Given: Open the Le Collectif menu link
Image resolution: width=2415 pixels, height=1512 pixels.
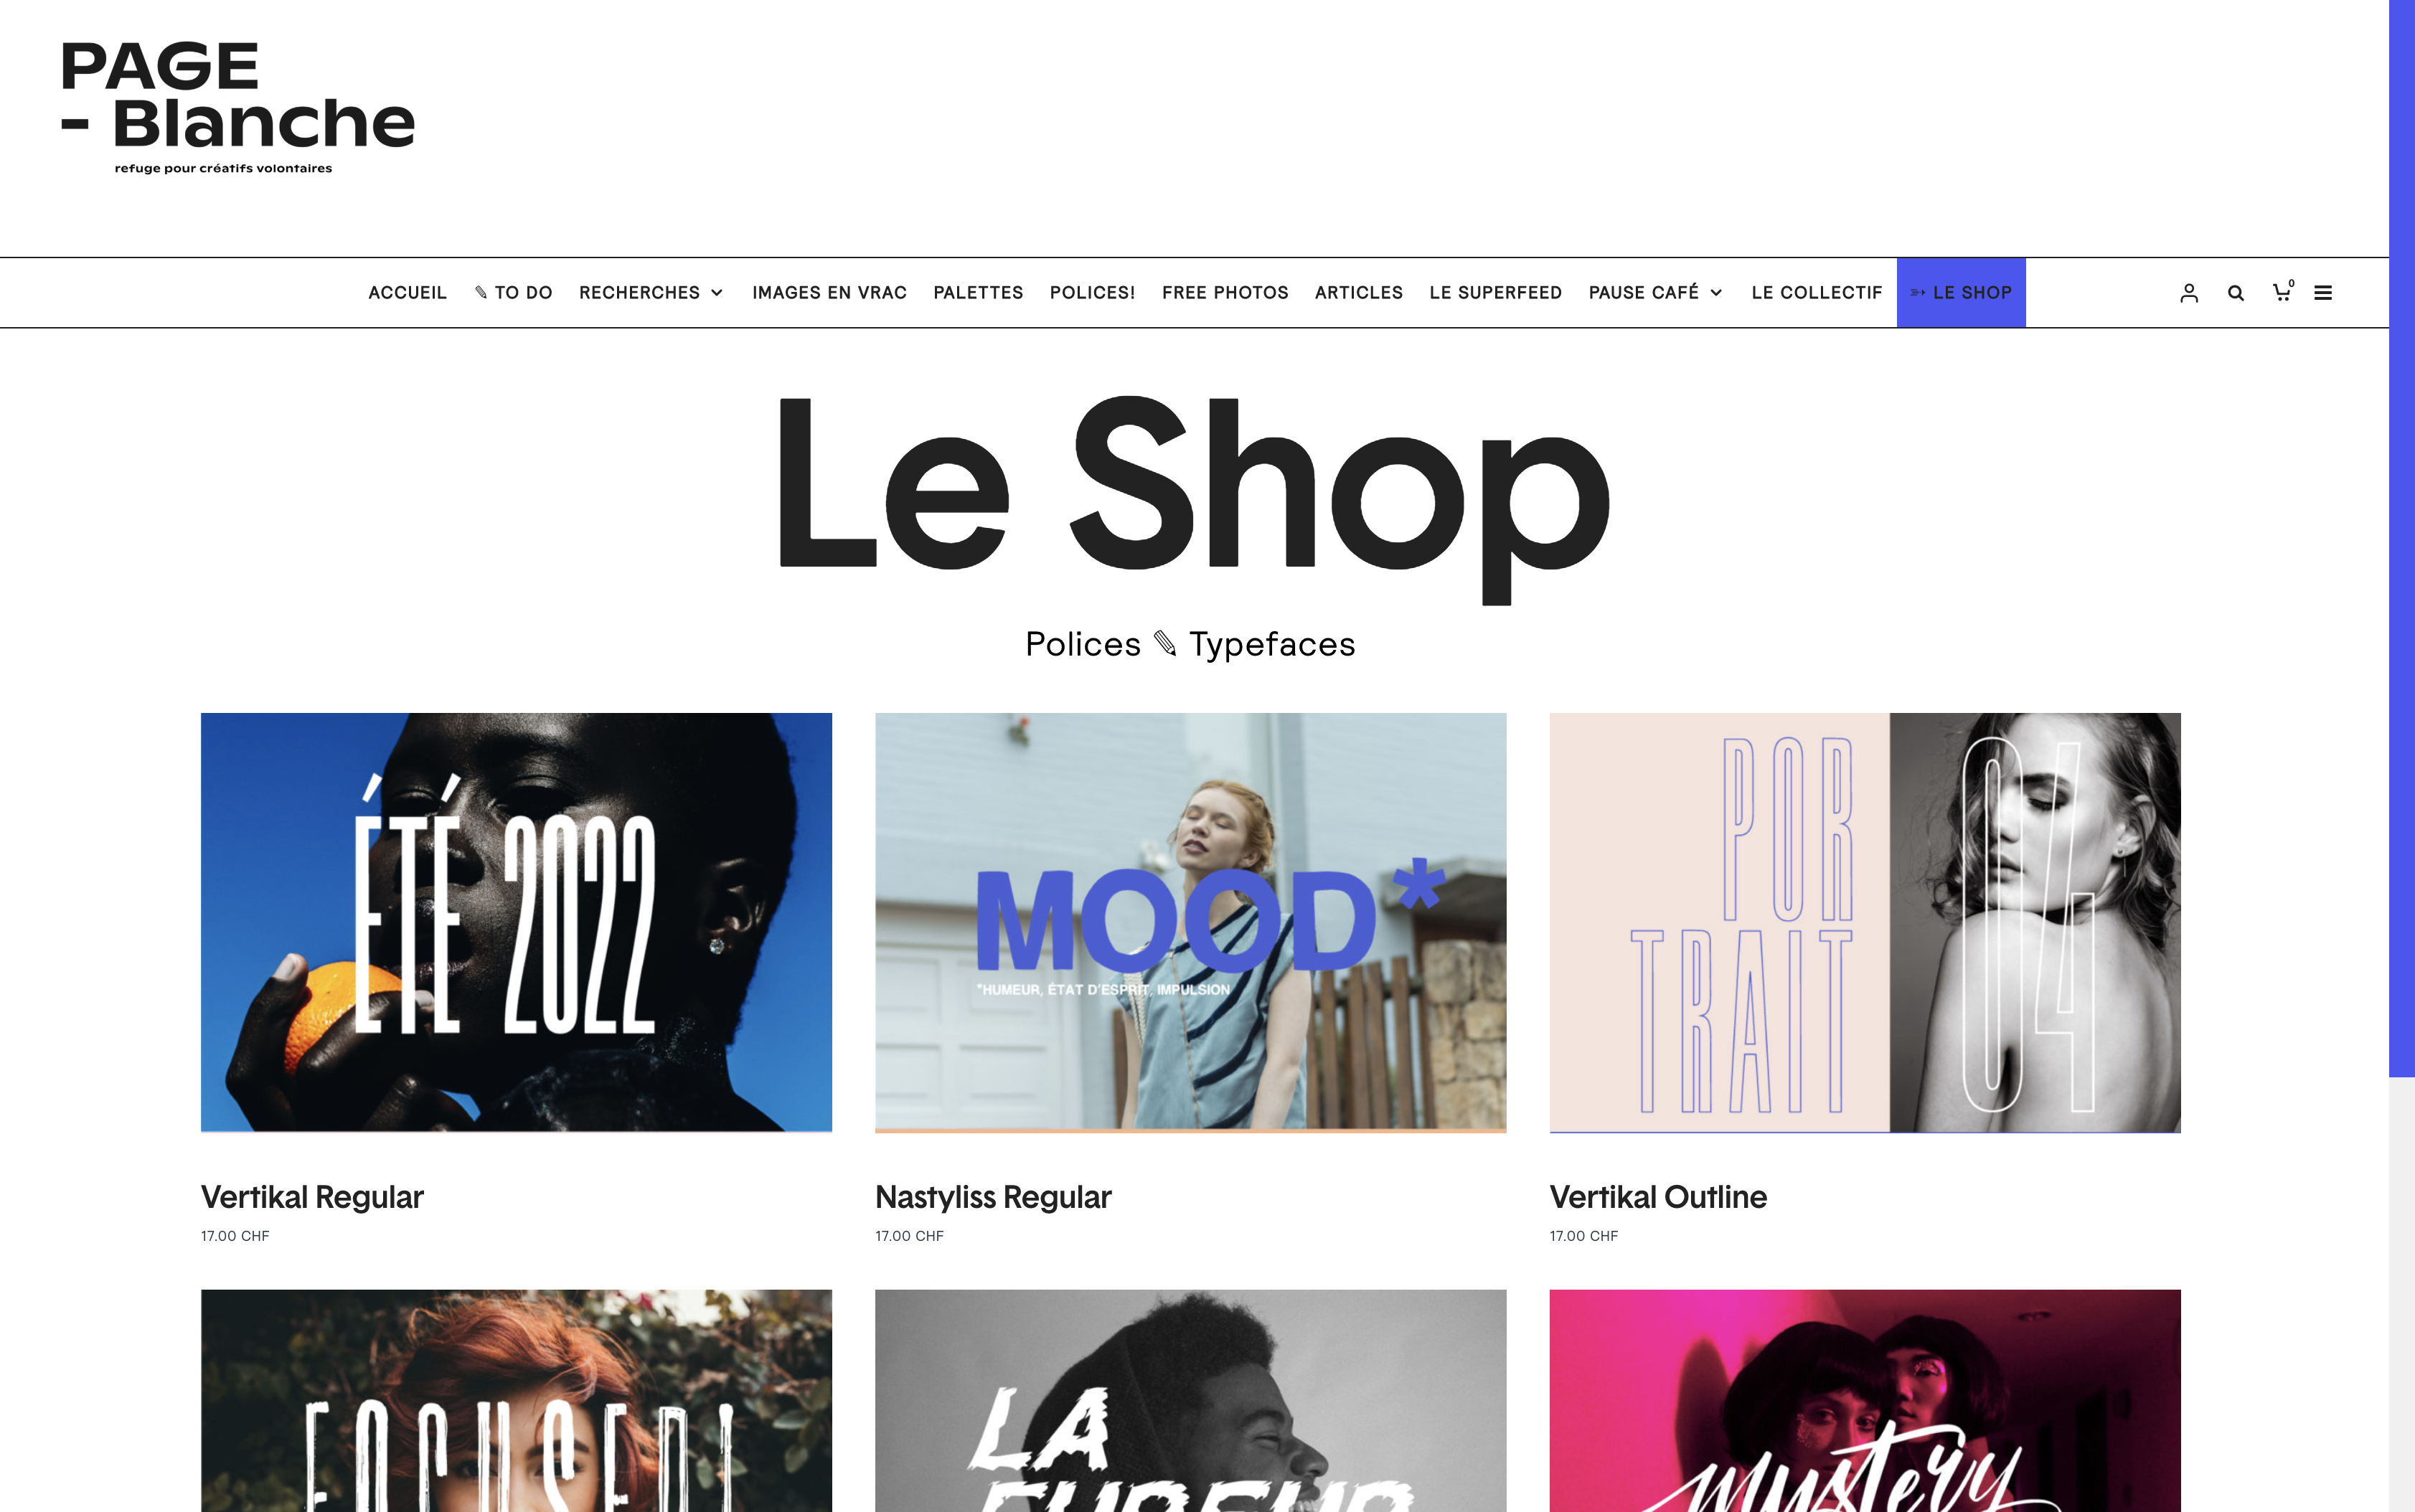Looking at the screenshot, I should [1816, 293].
